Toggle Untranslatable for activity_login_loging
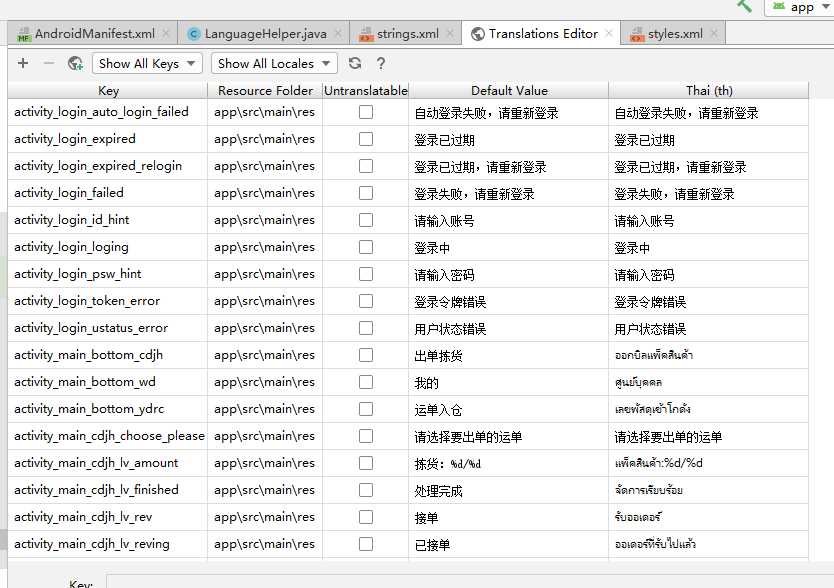834x588 pixels. [x=366, y=247]
